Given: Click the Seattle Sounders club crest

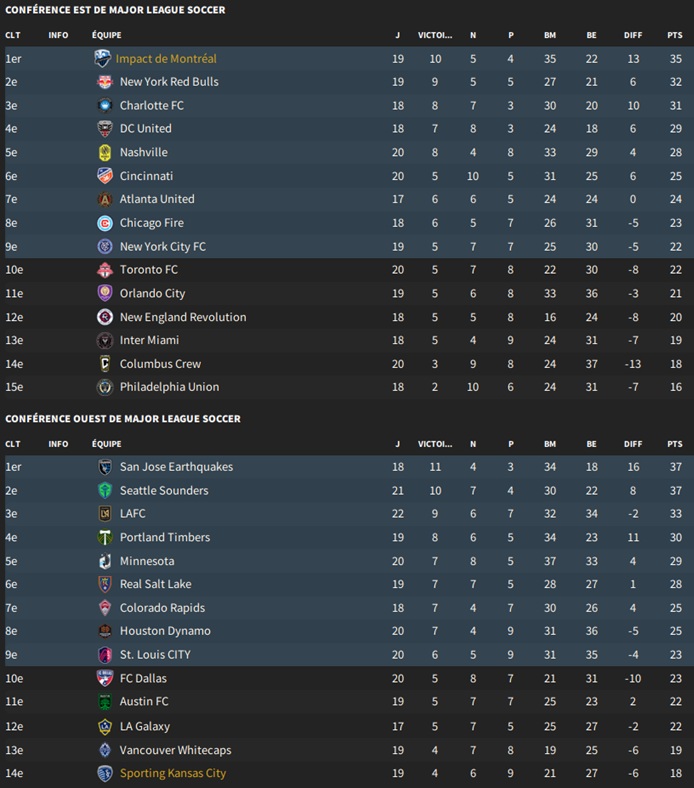Looking at the screenshot, I should (x=104, y=491).
